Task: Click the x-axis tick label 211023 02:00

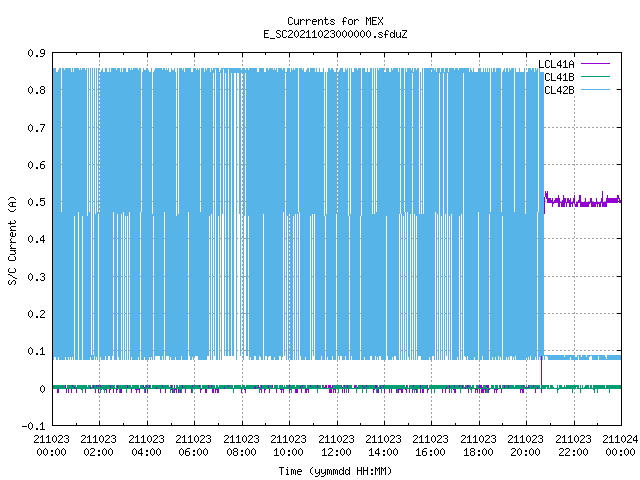Action: tap(98, 446)
